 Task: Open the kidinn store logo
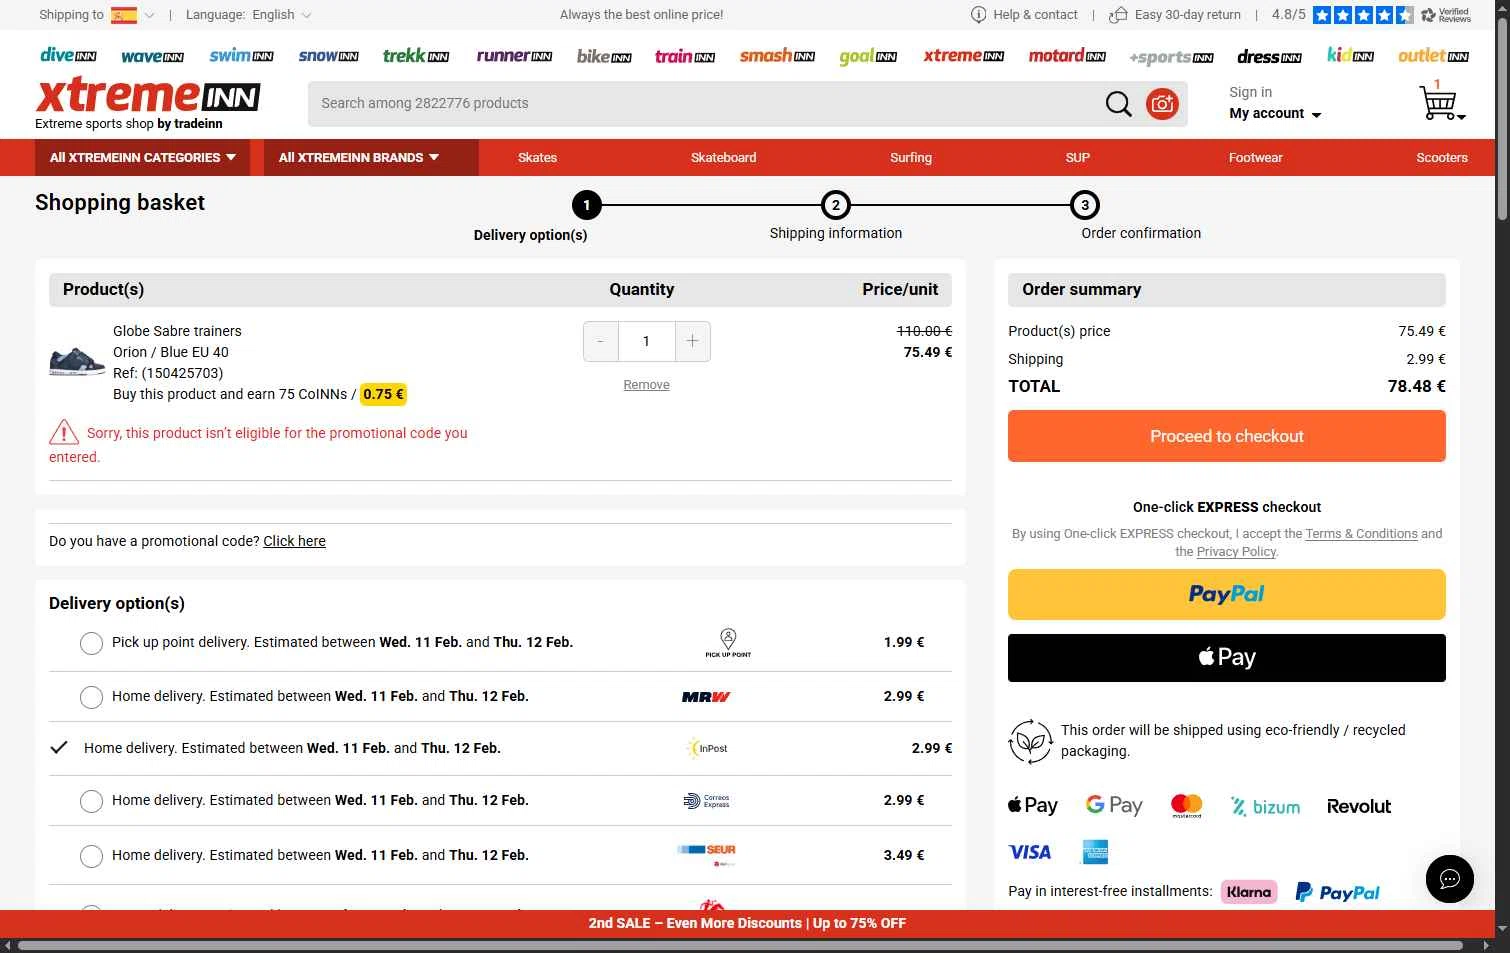1350,55
